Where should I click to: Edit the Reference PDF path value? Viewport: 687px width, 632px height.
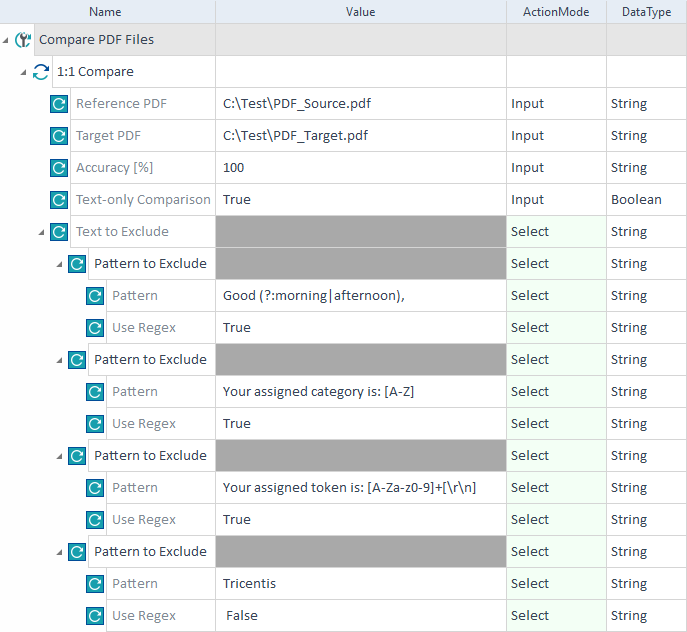[360, 104]
